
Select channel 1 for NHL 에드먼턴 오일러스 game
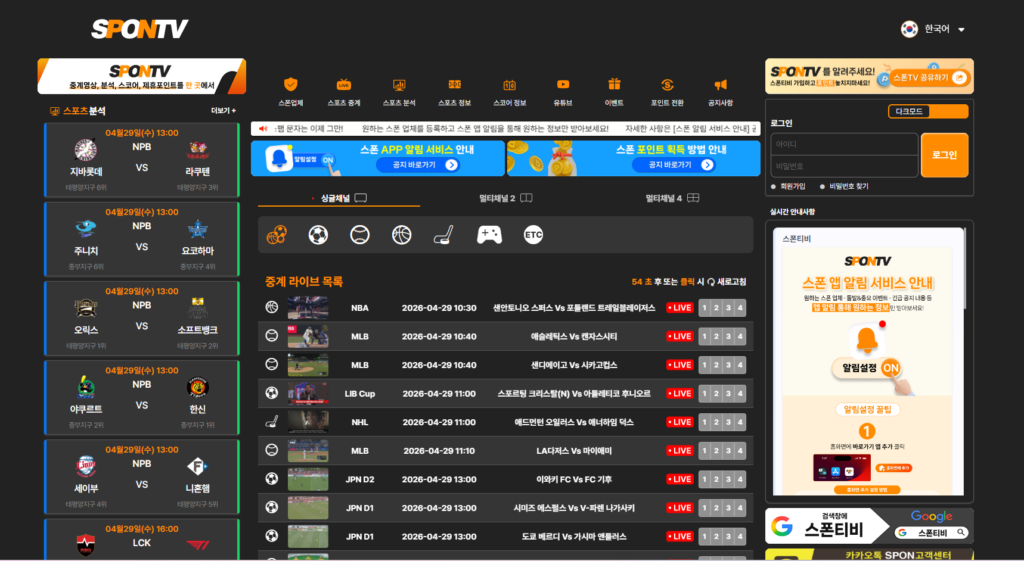705,422
